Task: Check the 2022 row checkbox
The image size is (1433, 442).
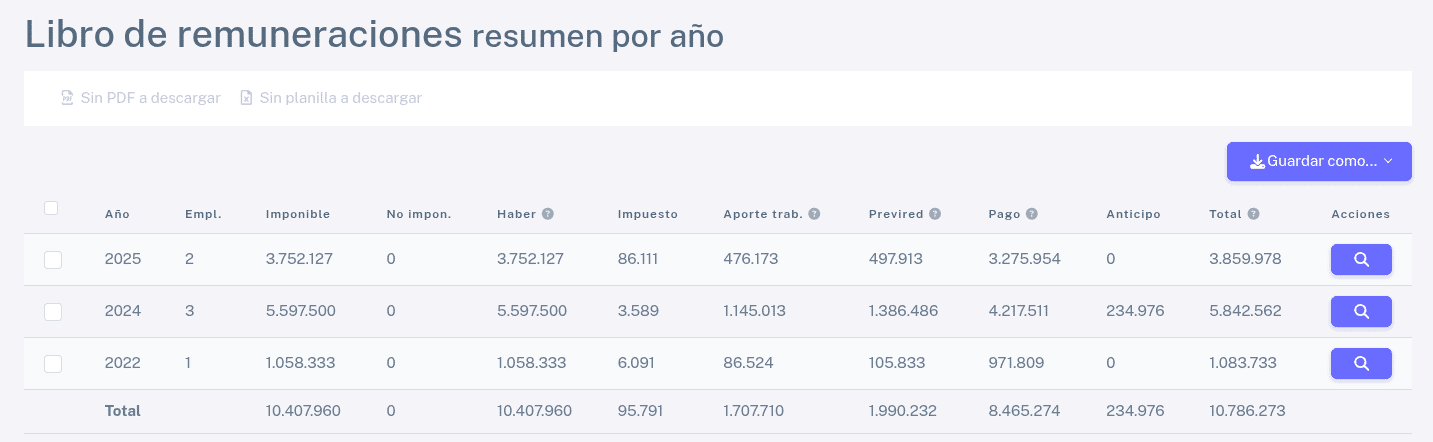Action: click(53, 364)
